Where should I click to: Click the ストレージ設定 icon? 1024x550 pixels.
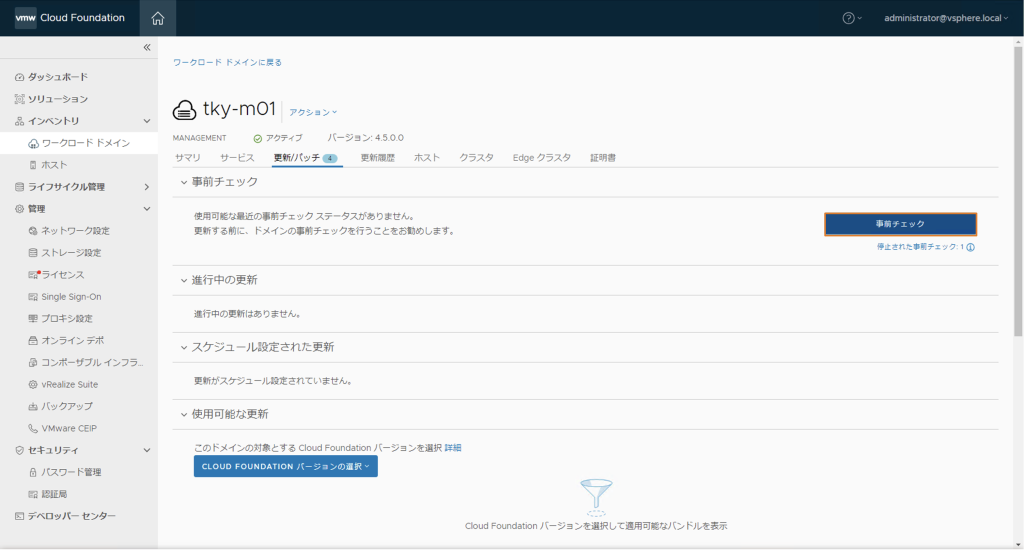coord(33,253)
